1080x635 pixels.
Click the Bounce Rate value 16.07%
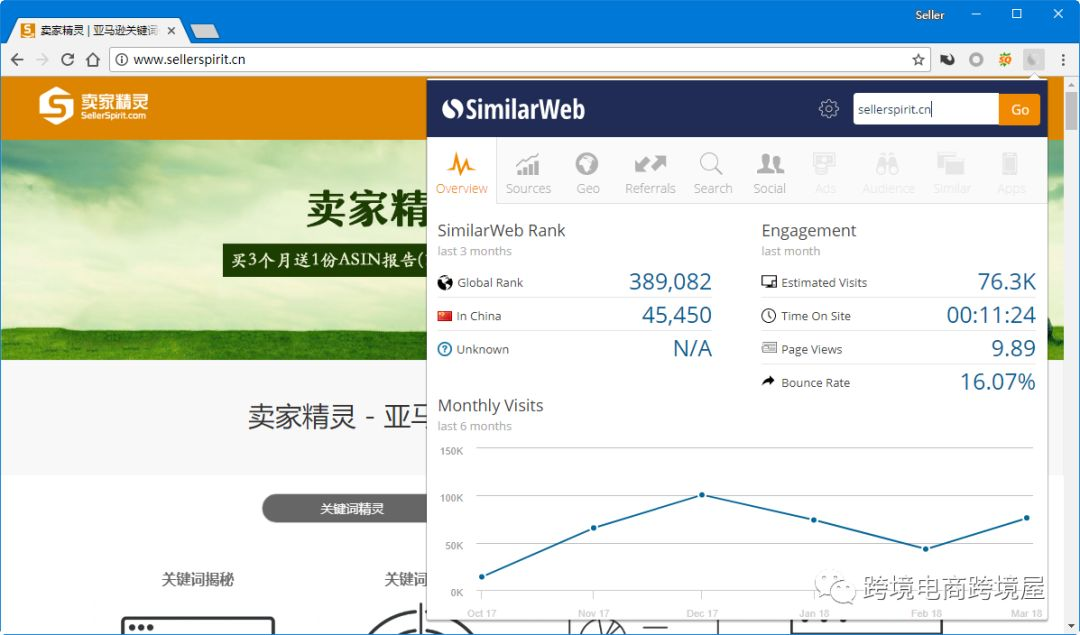point(997,382)
